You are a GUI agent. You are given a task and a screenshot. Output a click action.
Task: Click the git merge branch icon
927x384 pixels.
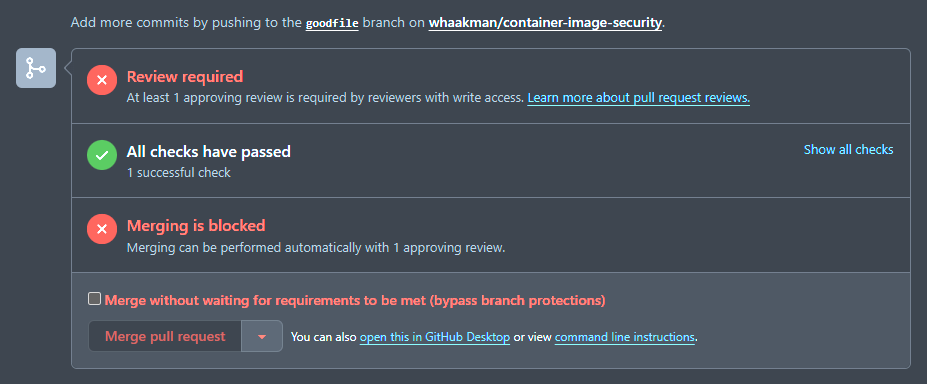click(36, 68)
